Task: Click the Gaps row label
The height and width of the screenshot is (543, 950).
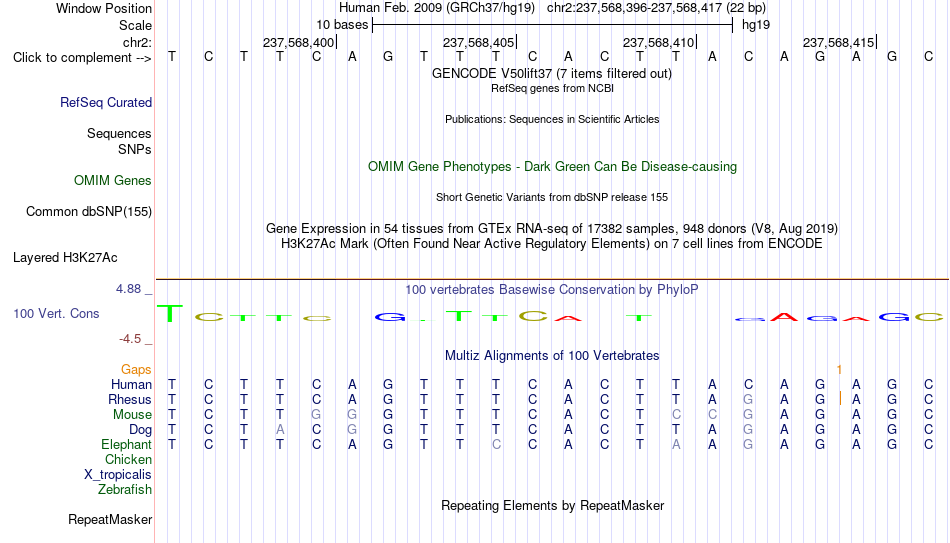Action: (136, 370)
